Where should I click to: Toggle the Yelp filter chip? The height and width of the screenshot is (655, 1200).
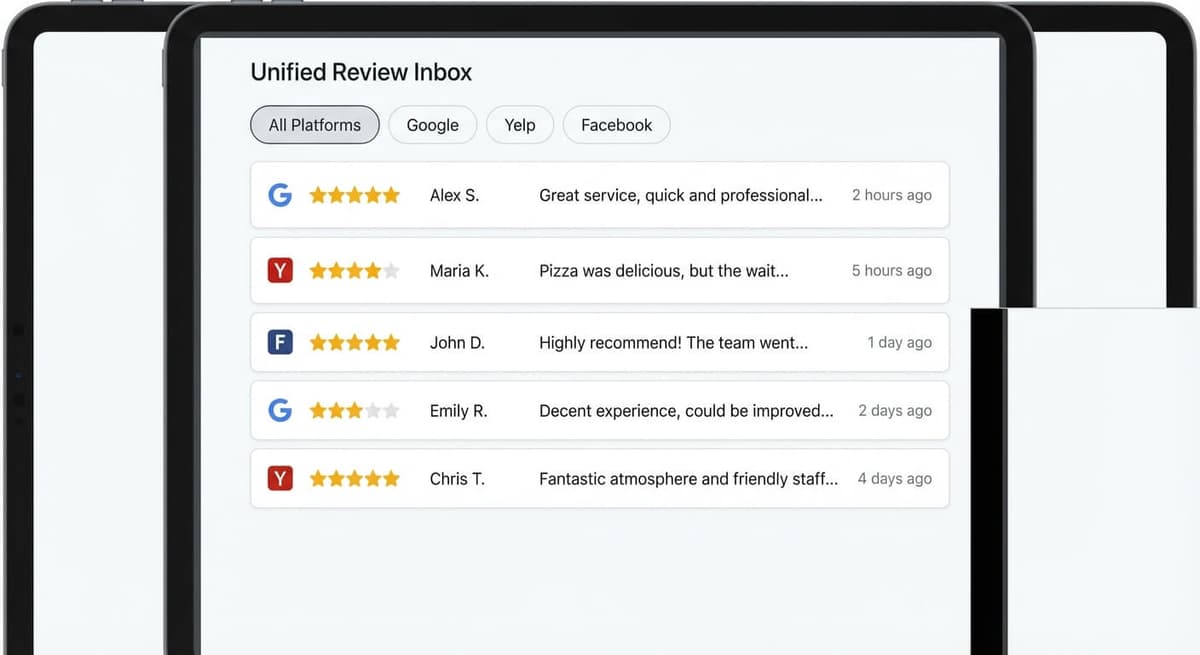(520, 124)
